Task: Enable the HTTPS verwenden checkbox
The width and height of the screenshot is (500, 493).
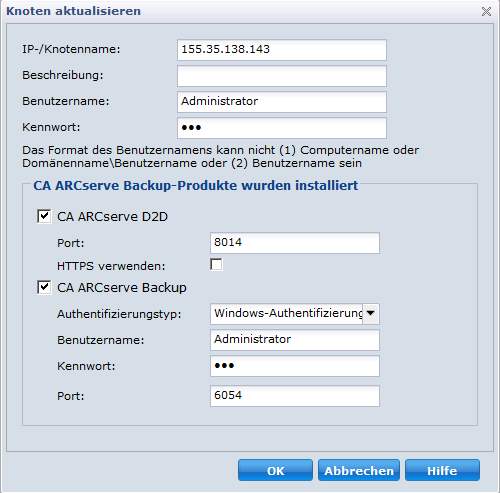Action: click(x=216, y=265)
